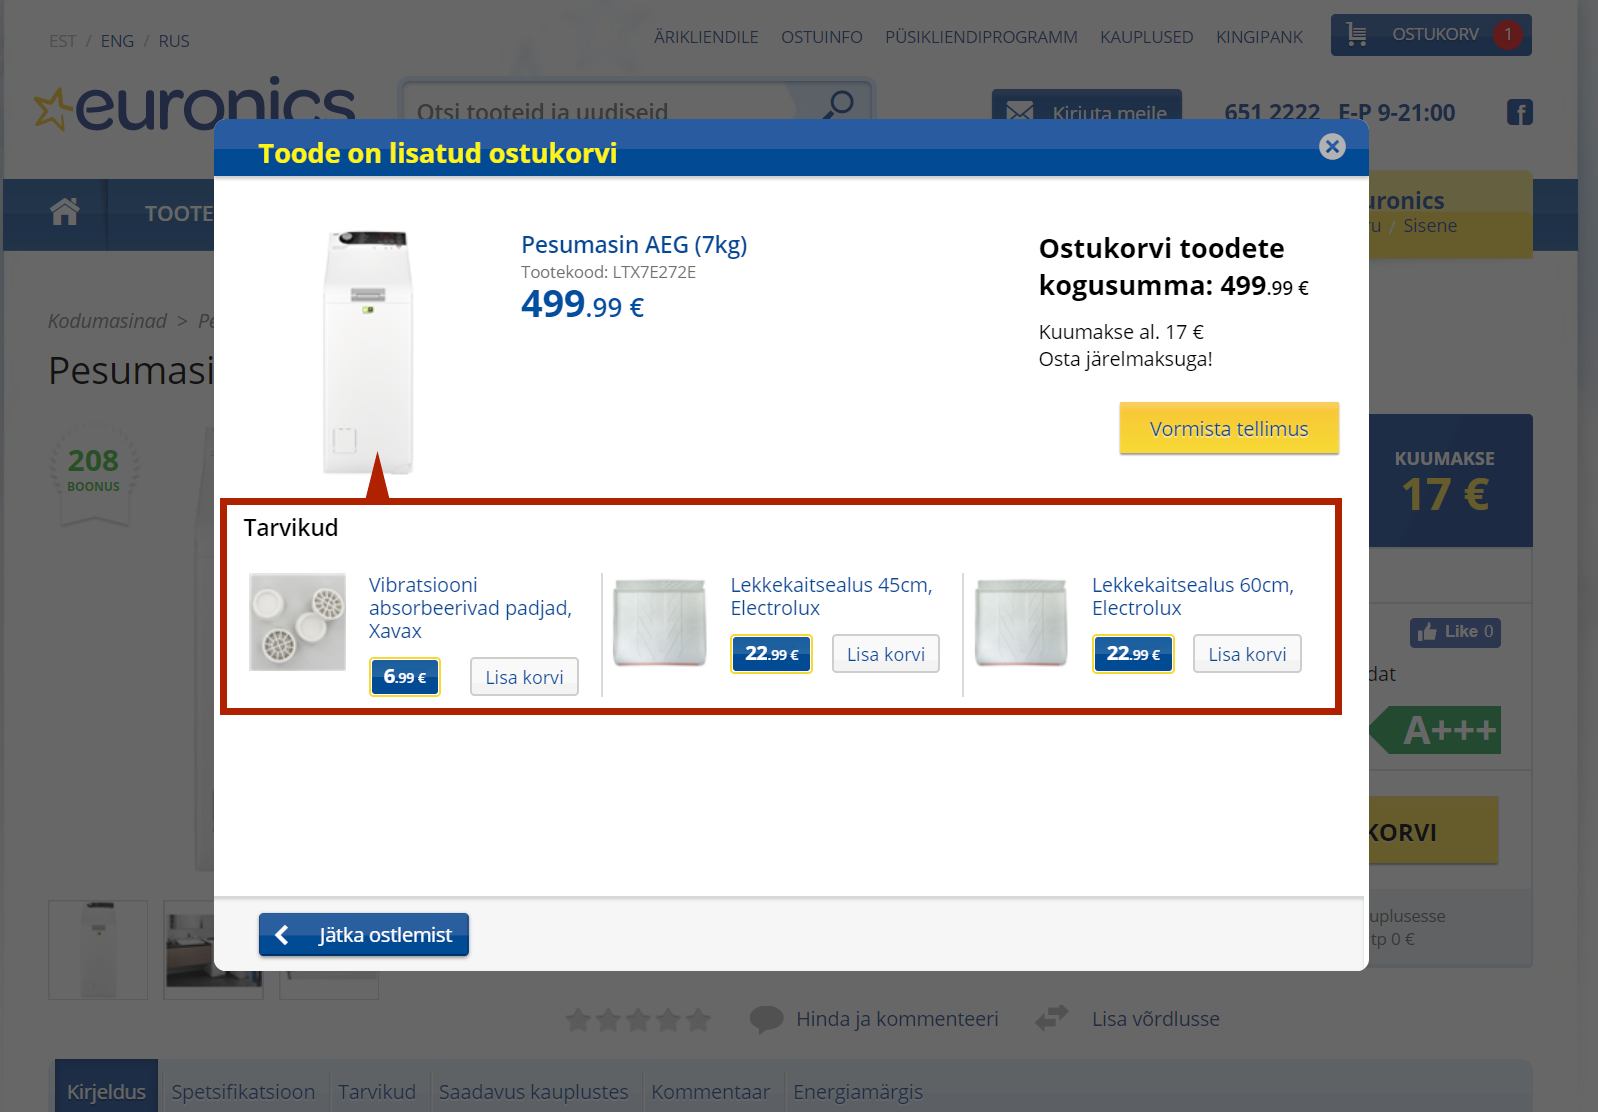Click Lisa võrdlusse link
The width and height of the screenshot is (1598, 1112).
click(x=1156, y=1019)
